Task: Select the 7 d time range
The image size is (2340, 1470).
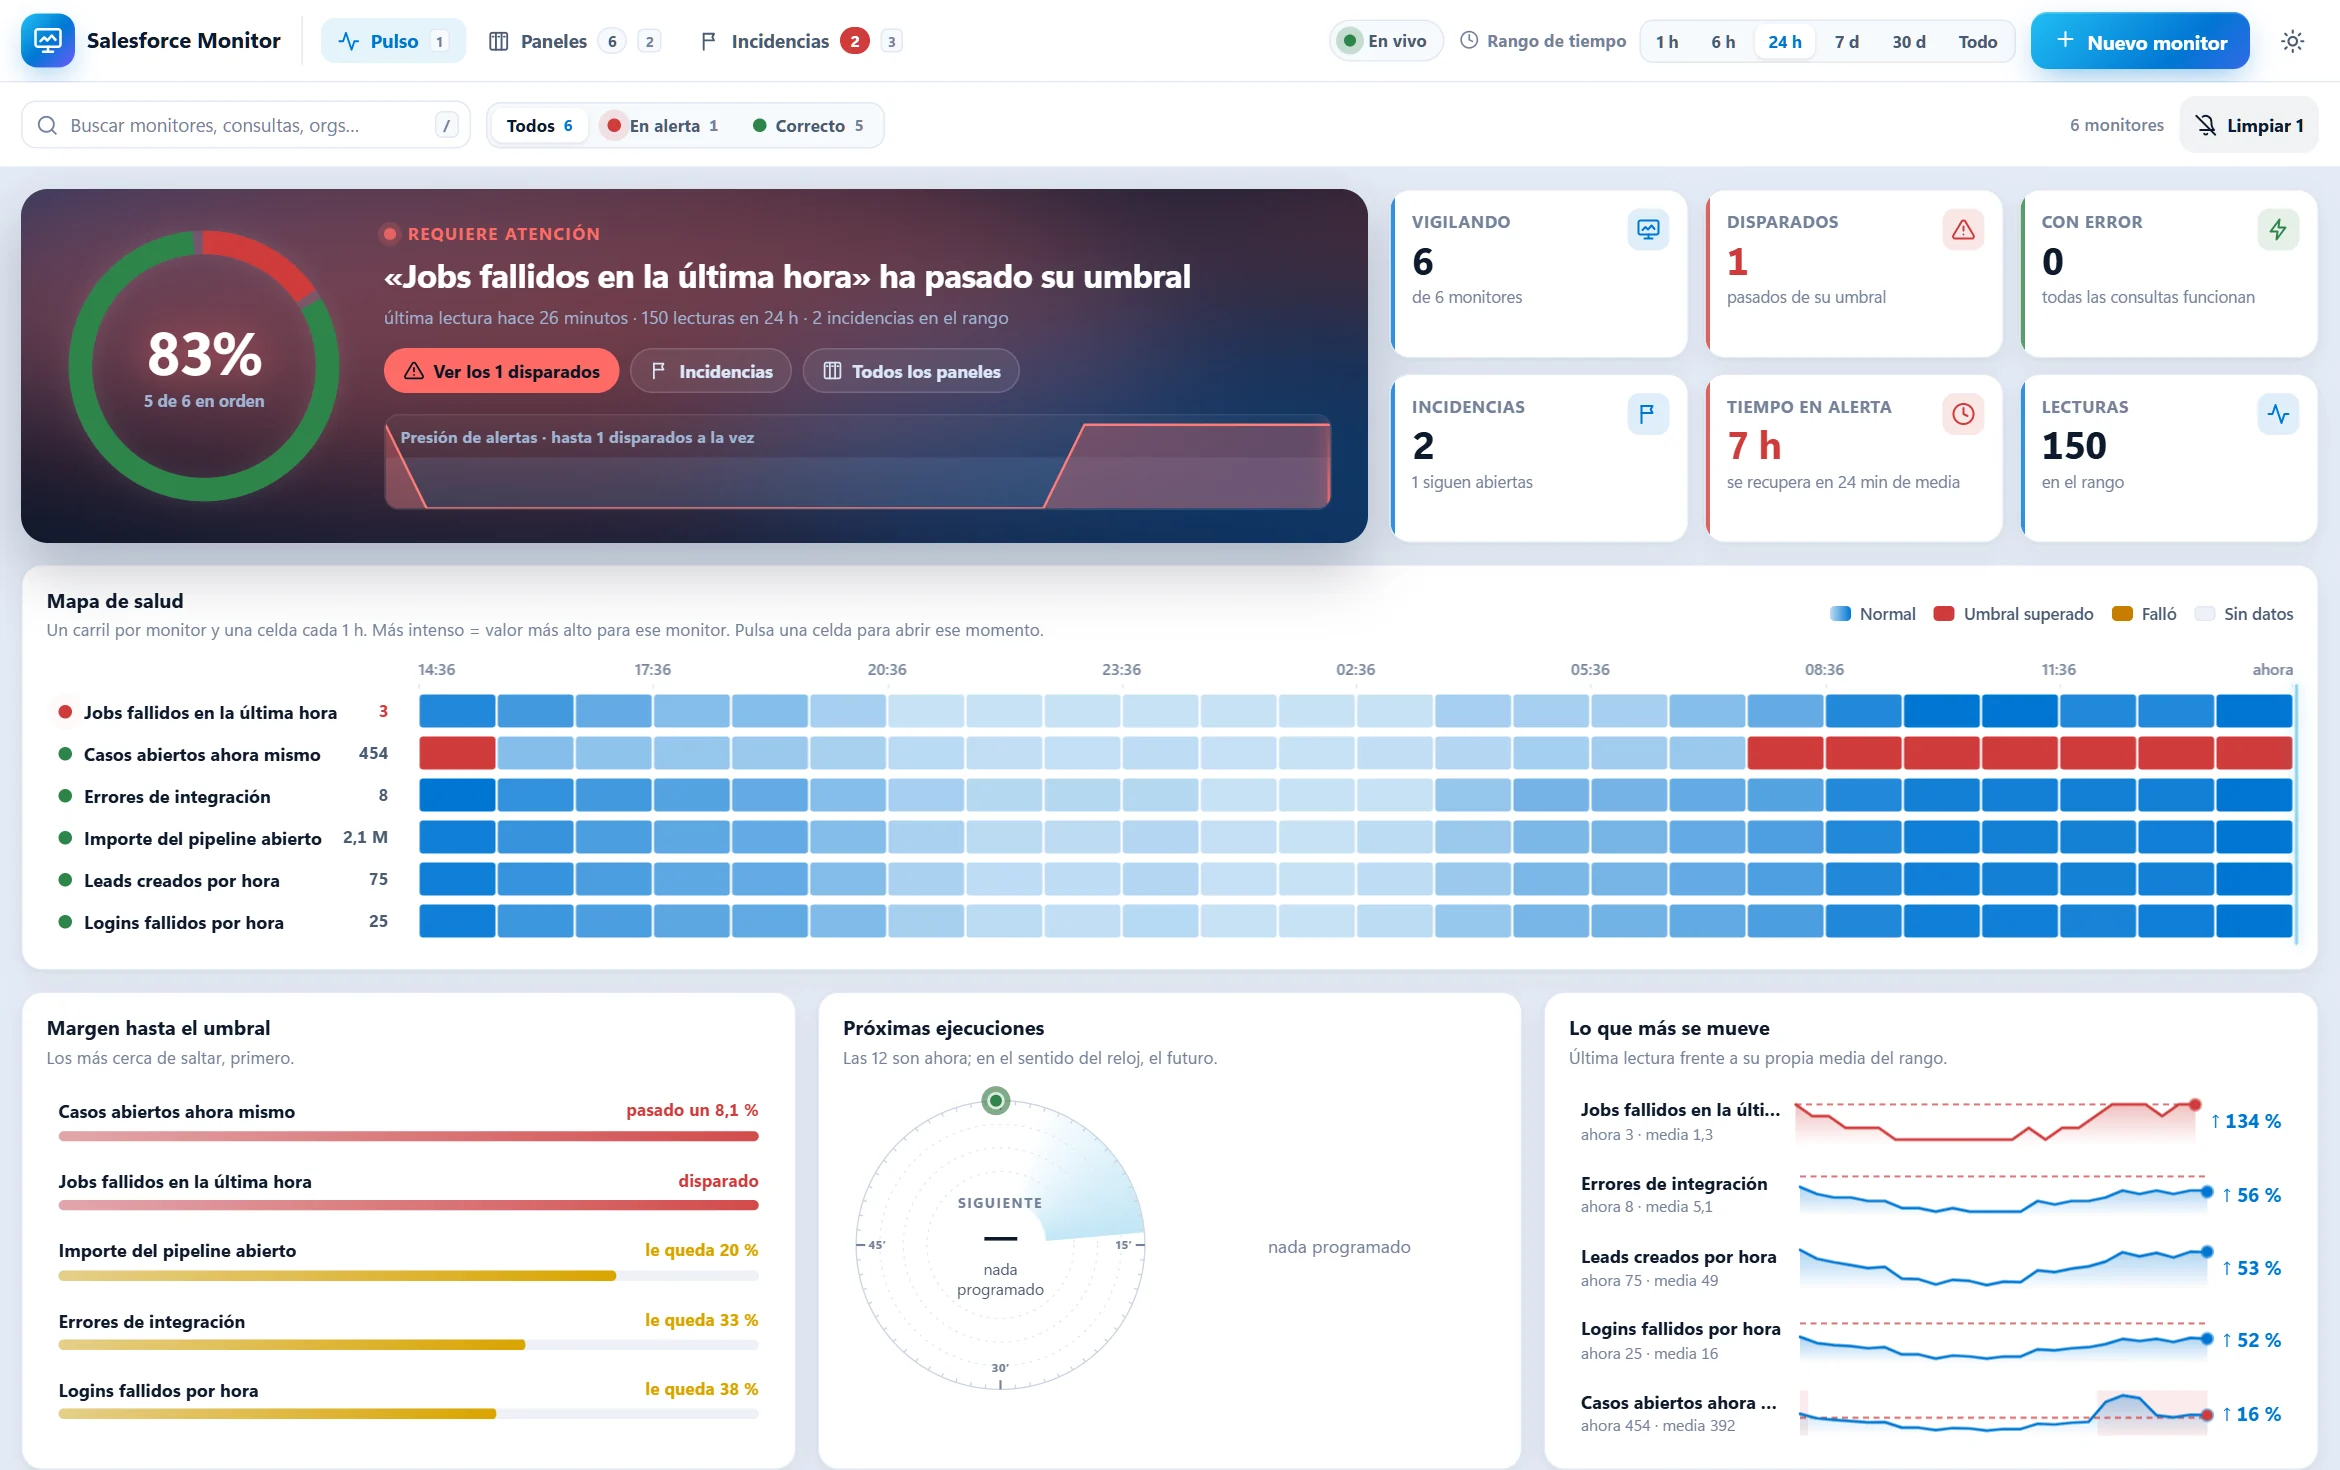Action: (1847, 42)
